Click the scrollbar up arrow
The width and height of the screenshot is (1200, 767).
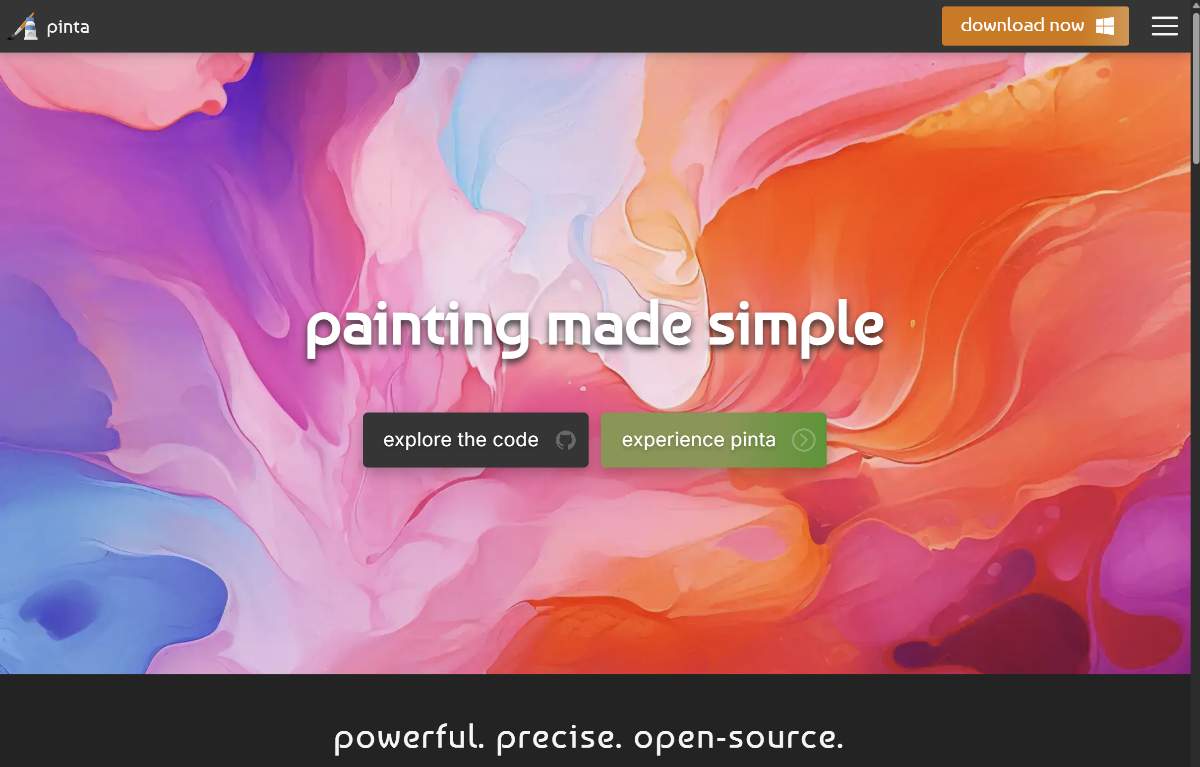pos(1195,6)
